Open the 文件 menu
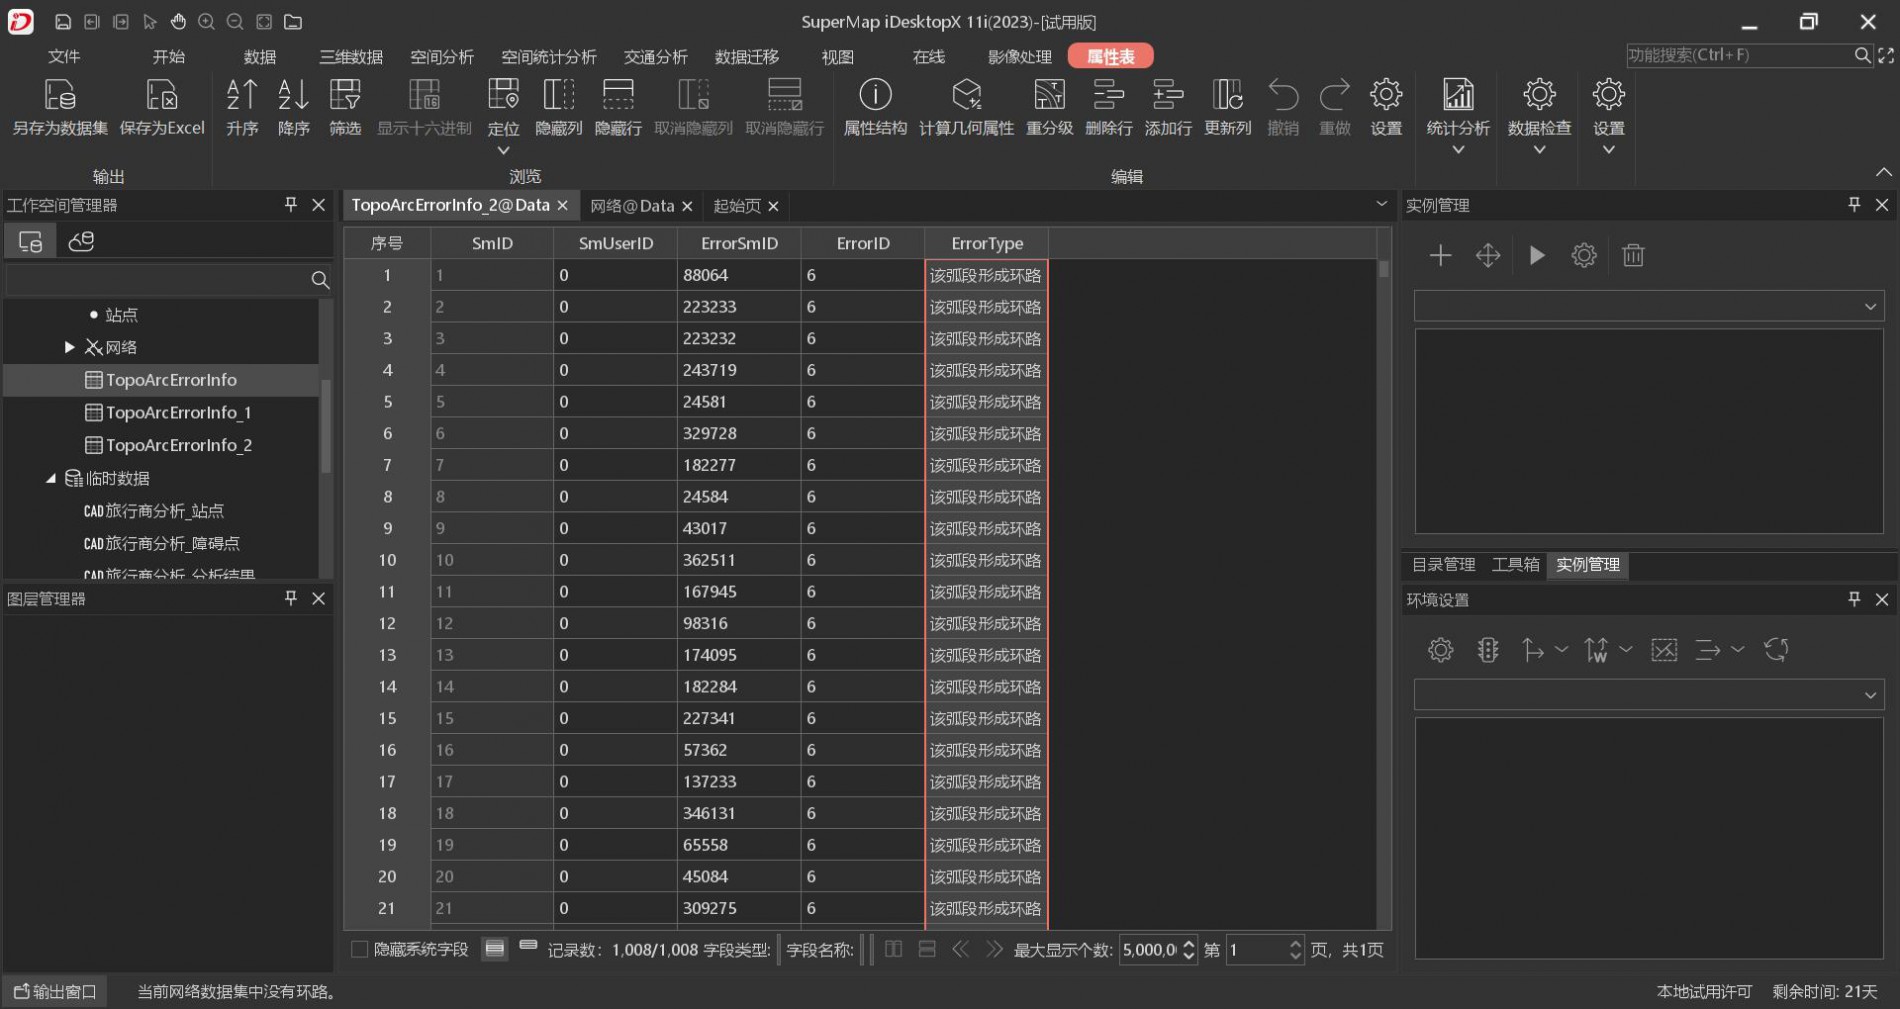The width and height of the screenshot is (1900, 1009). tap(64, 56)
